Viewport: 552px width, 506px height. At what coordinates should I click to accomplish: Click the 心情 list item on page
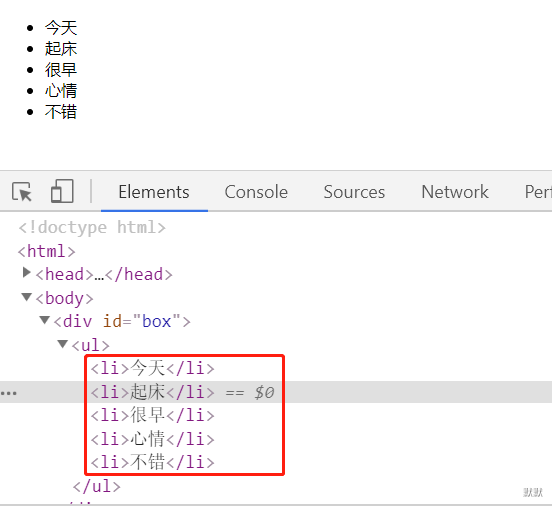click(x=61, y=91)
